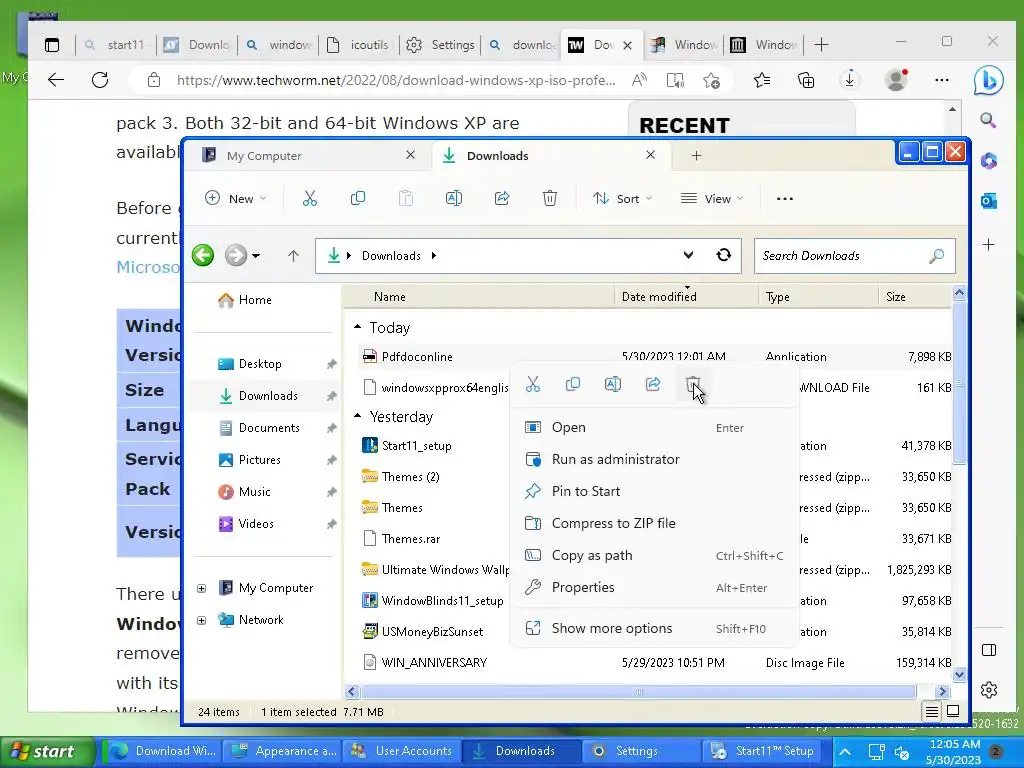Image resolution: width=1024 pixels, height=768 pixels.
Task: Click the Copy icon in the context menu
Action: click(x=573, y=384)
